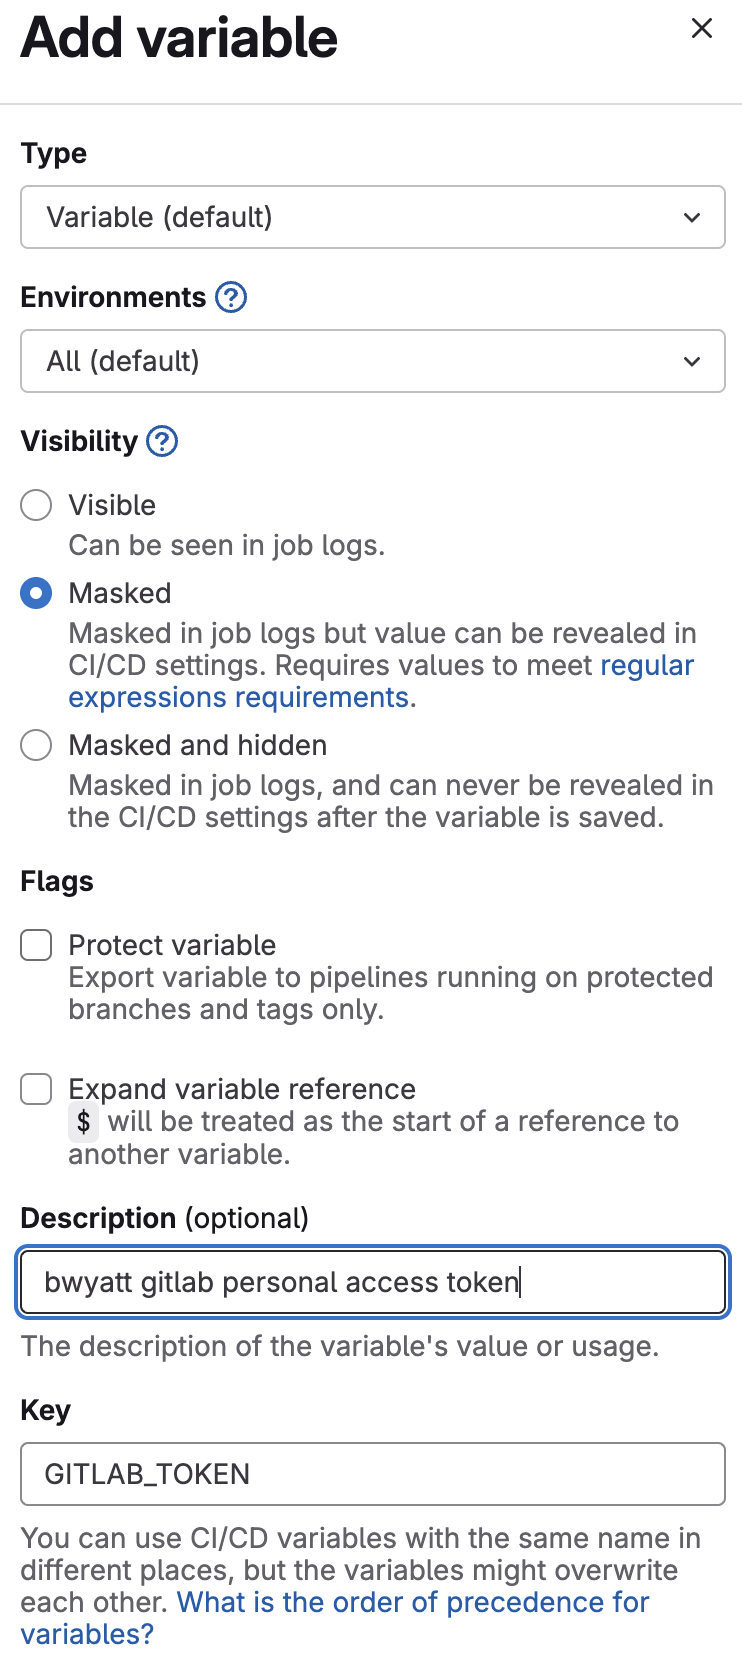Select the Masked radio option
The width and height of the screenshot is (742, 1674).
coord(36,593)
